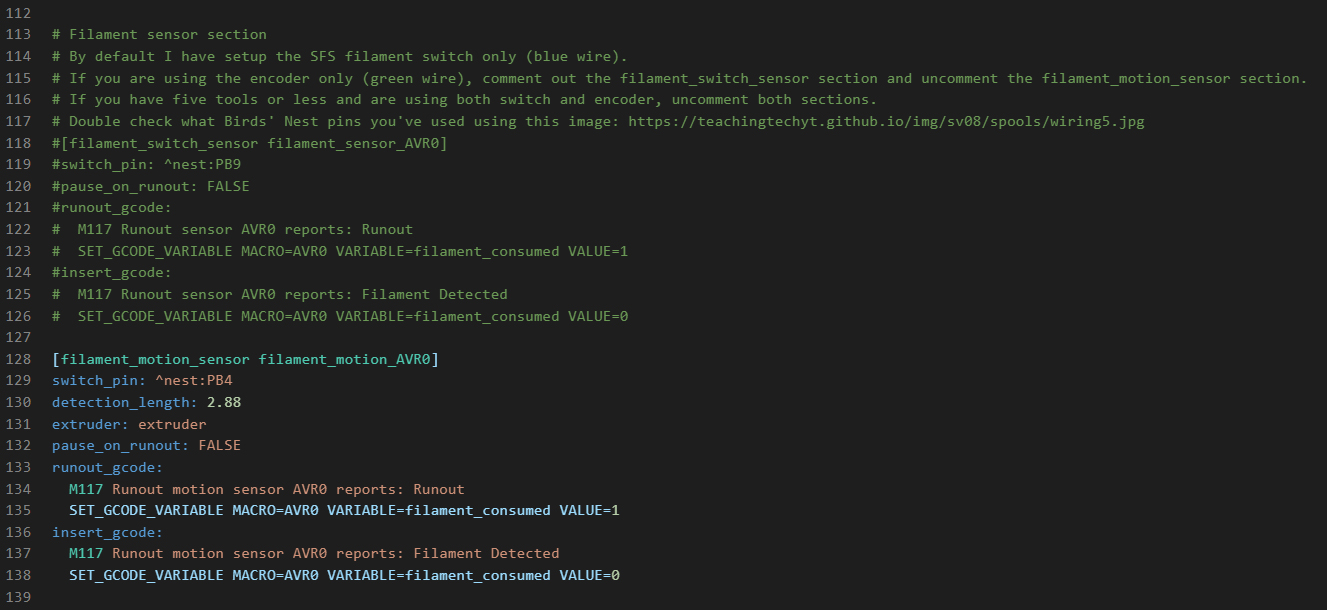Click the detection_length value 2.88

223,402
